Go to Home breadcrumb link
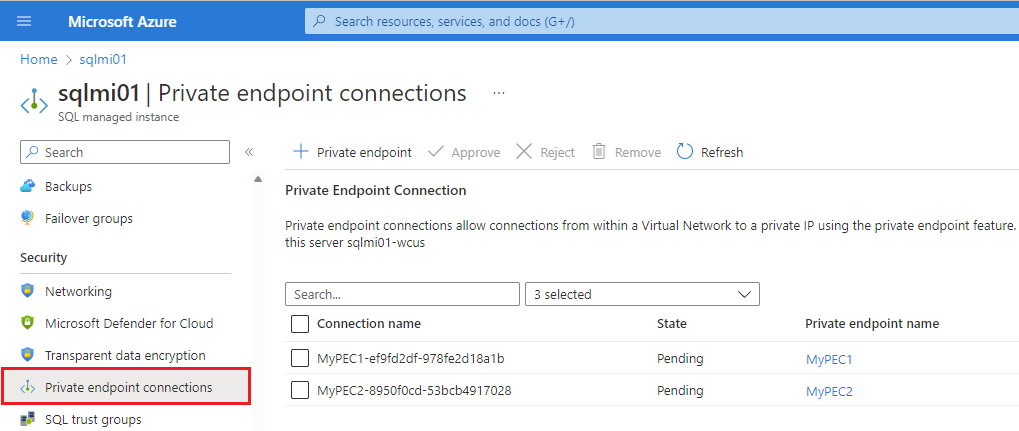The image size is (1019, 431). point(38,60)
